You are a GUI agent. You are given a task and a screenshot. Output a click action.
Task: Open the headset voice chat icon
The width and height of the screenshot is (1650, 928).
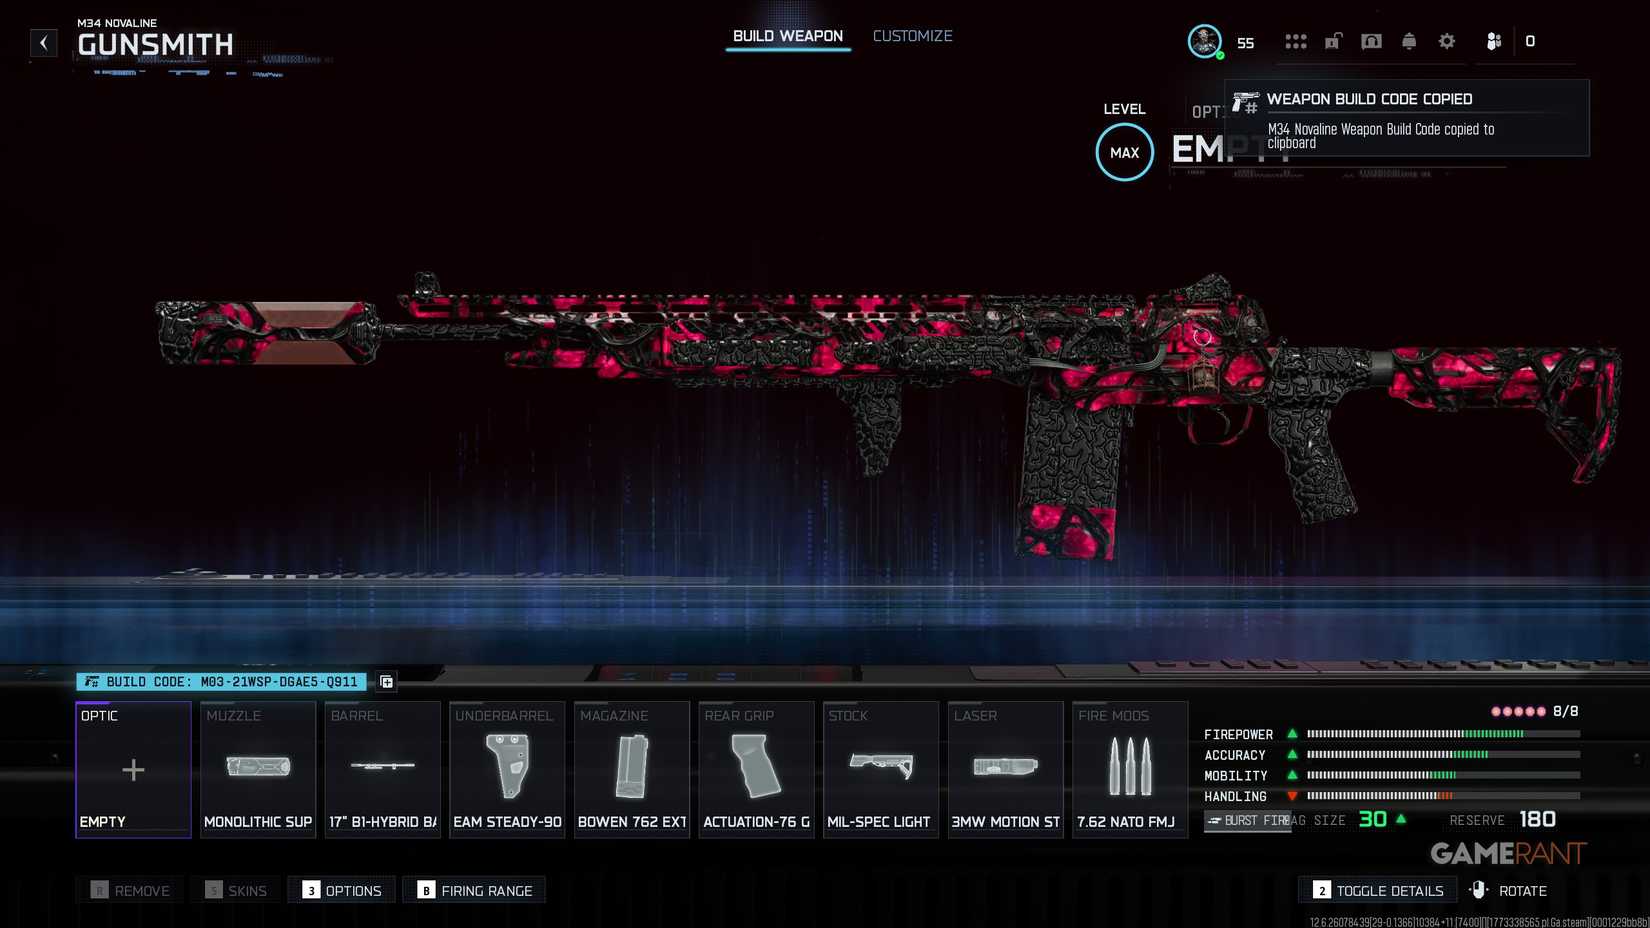tap(1371, 41)
